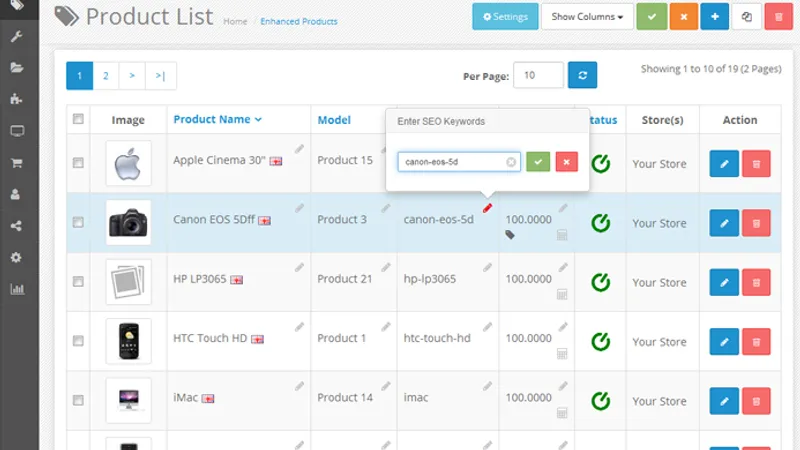Open the folder sidebar icon

point(16,67)
